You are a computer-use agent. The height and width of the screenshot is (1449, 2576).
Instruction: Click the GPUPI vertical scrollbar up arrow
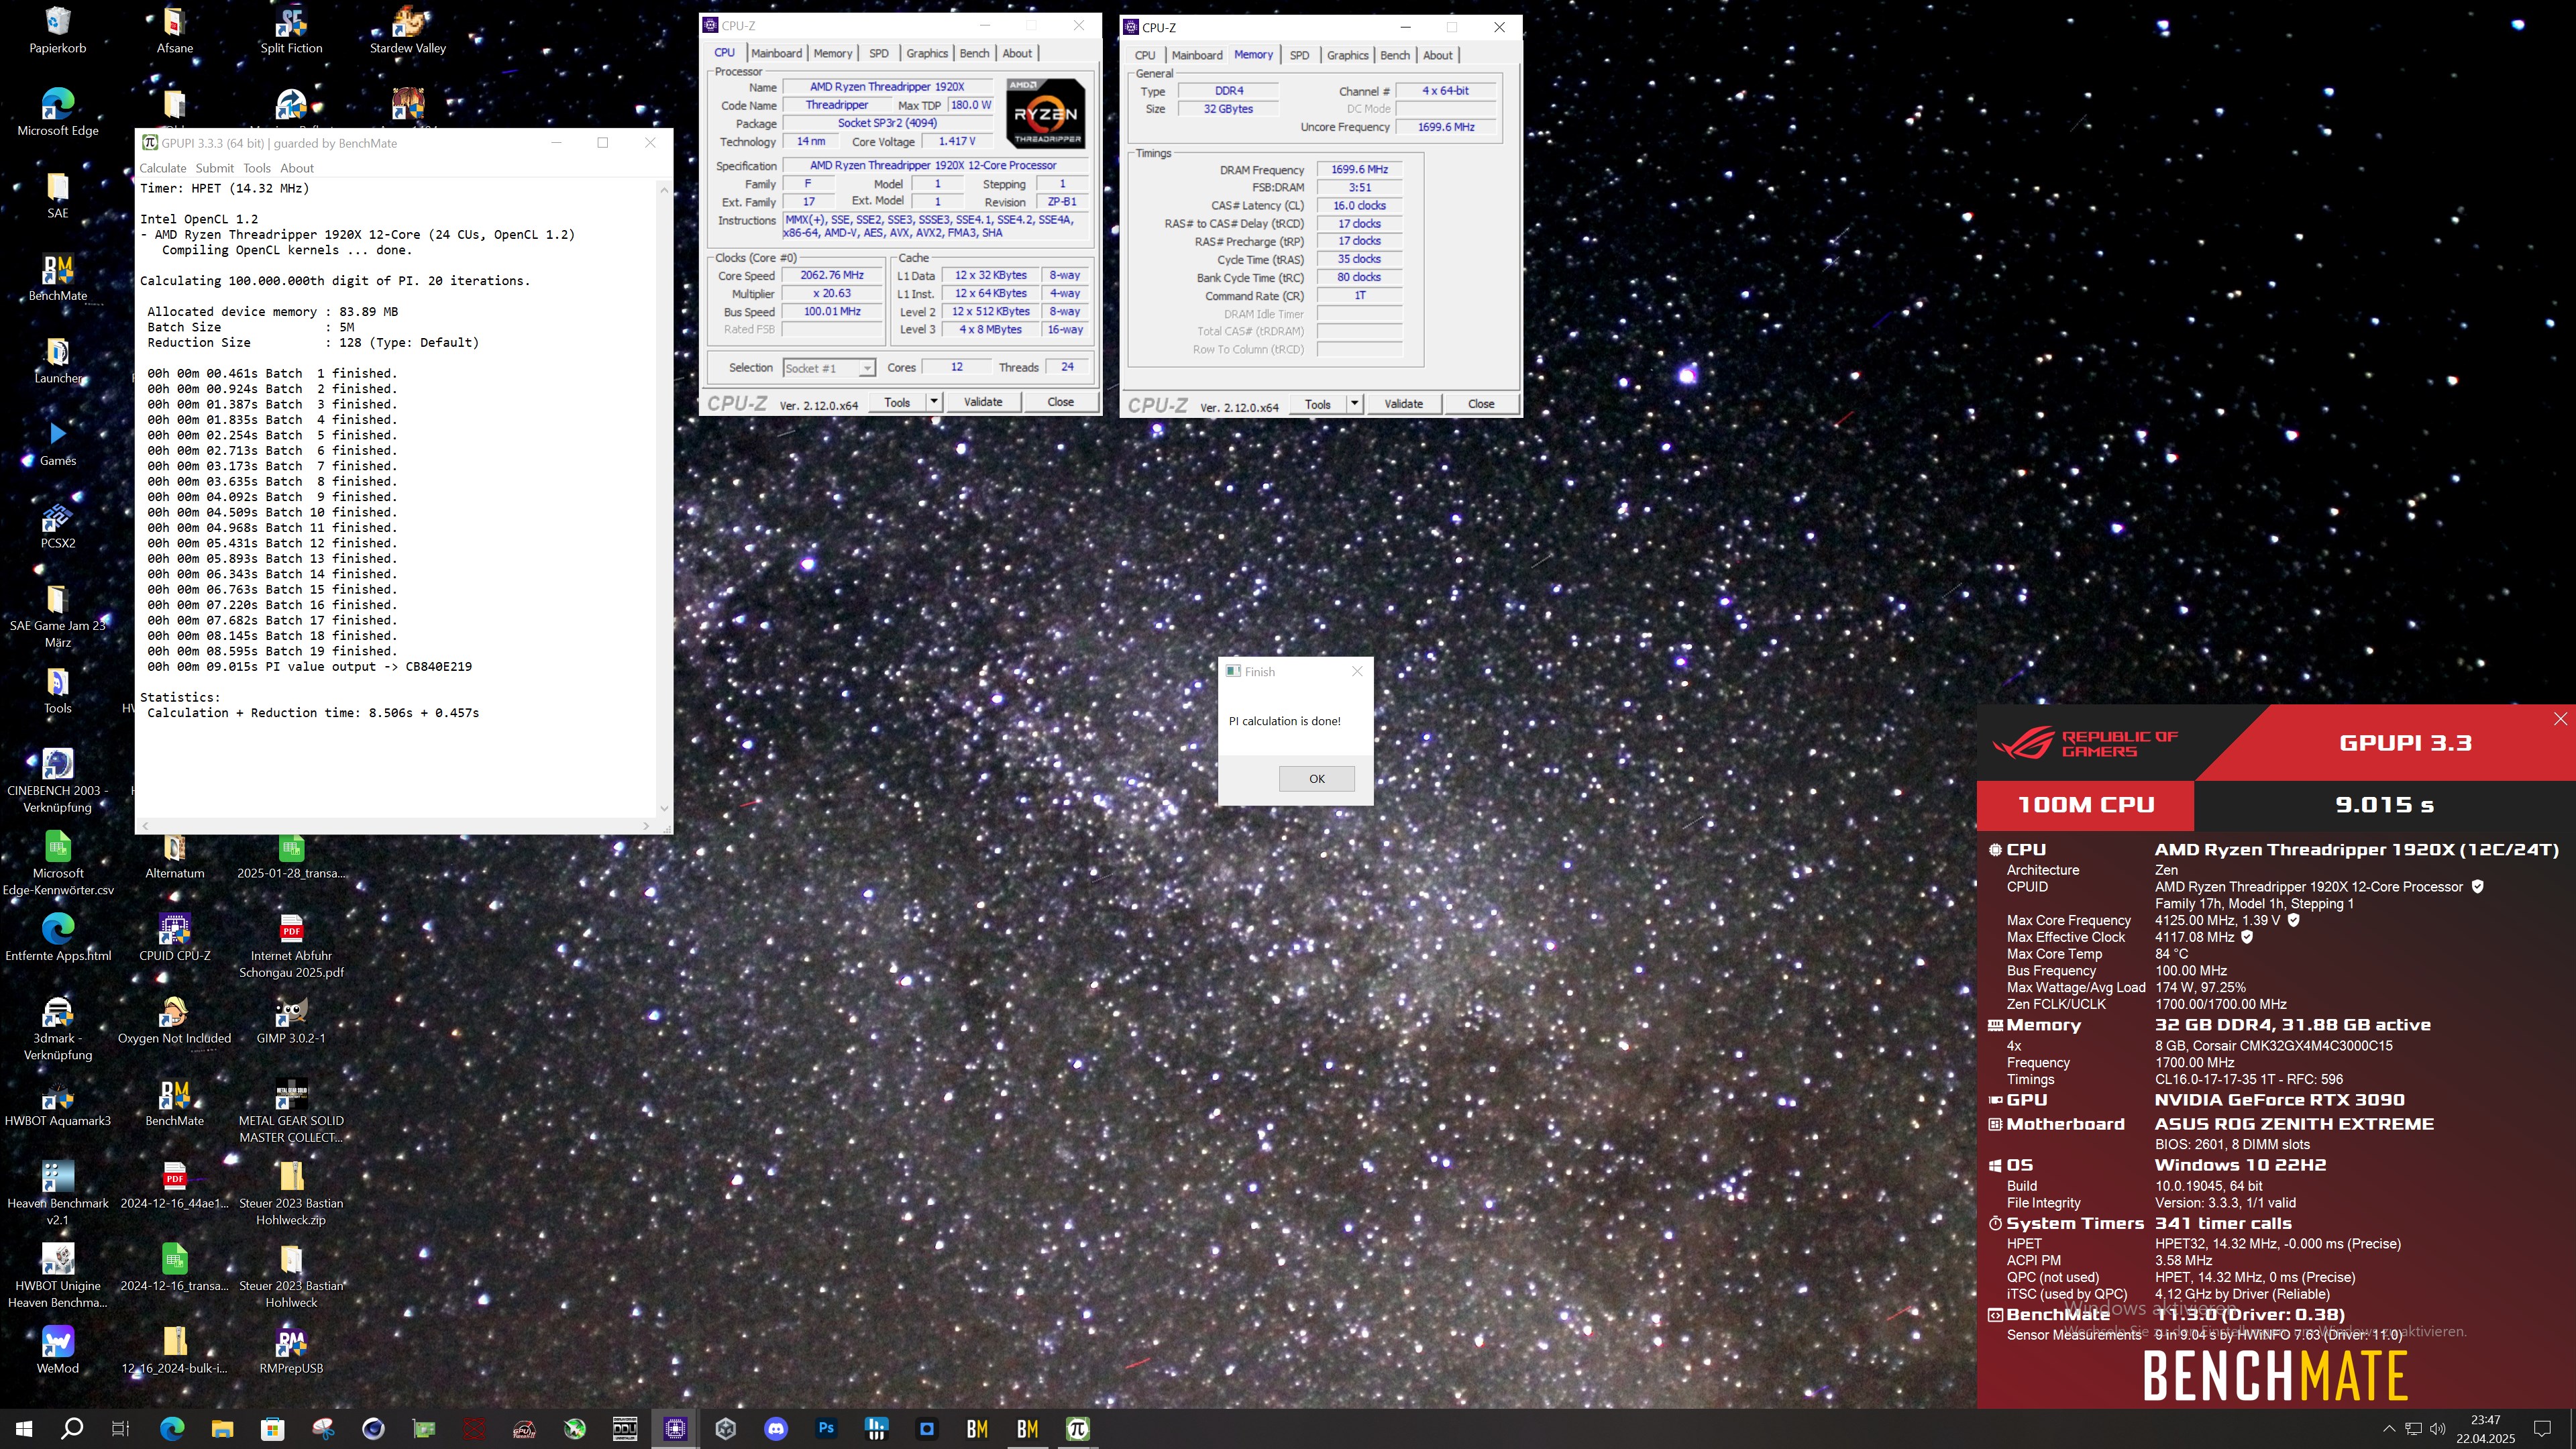click(664, 190)
